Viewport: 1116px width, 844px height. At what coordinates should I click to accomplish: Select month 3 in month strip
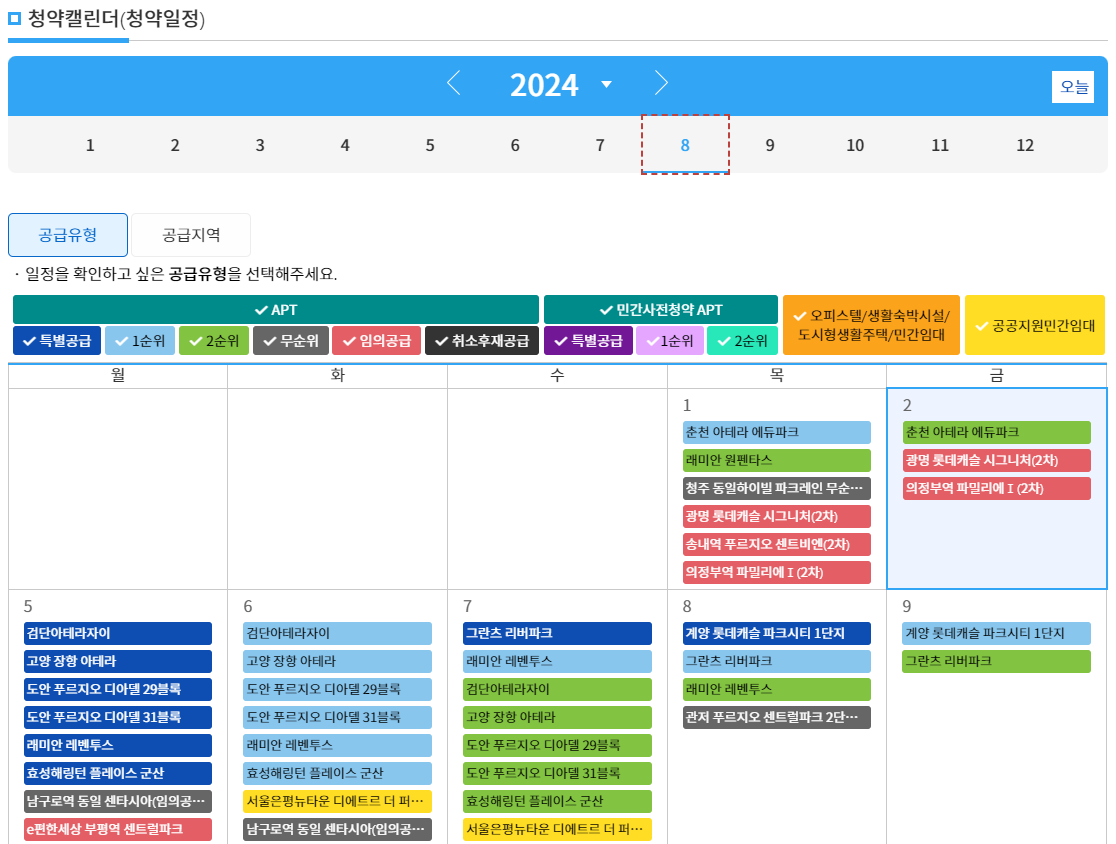click(x=260, y=145)
